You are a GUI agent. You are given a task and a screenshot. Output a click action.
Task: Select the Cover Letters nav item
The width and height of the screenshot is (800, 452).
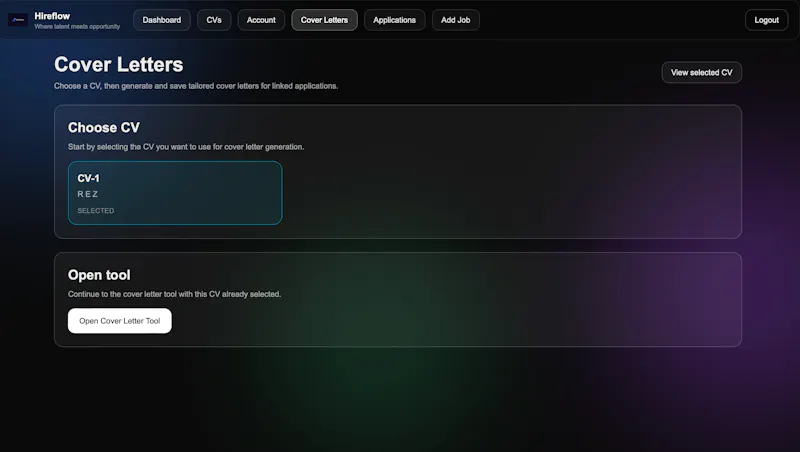324,20
